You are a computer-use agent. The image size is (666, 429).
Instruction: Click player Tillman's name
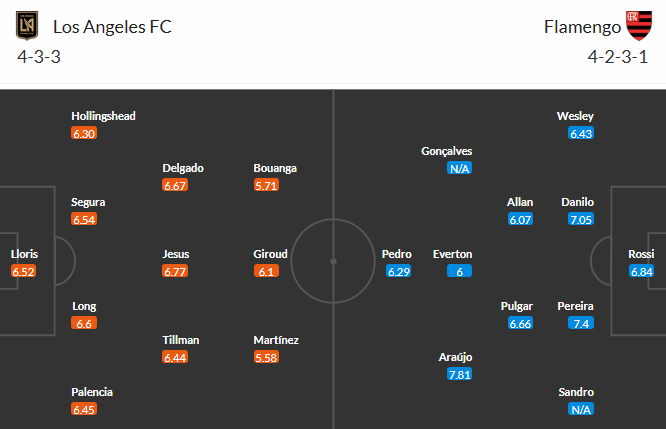(180, 340)
